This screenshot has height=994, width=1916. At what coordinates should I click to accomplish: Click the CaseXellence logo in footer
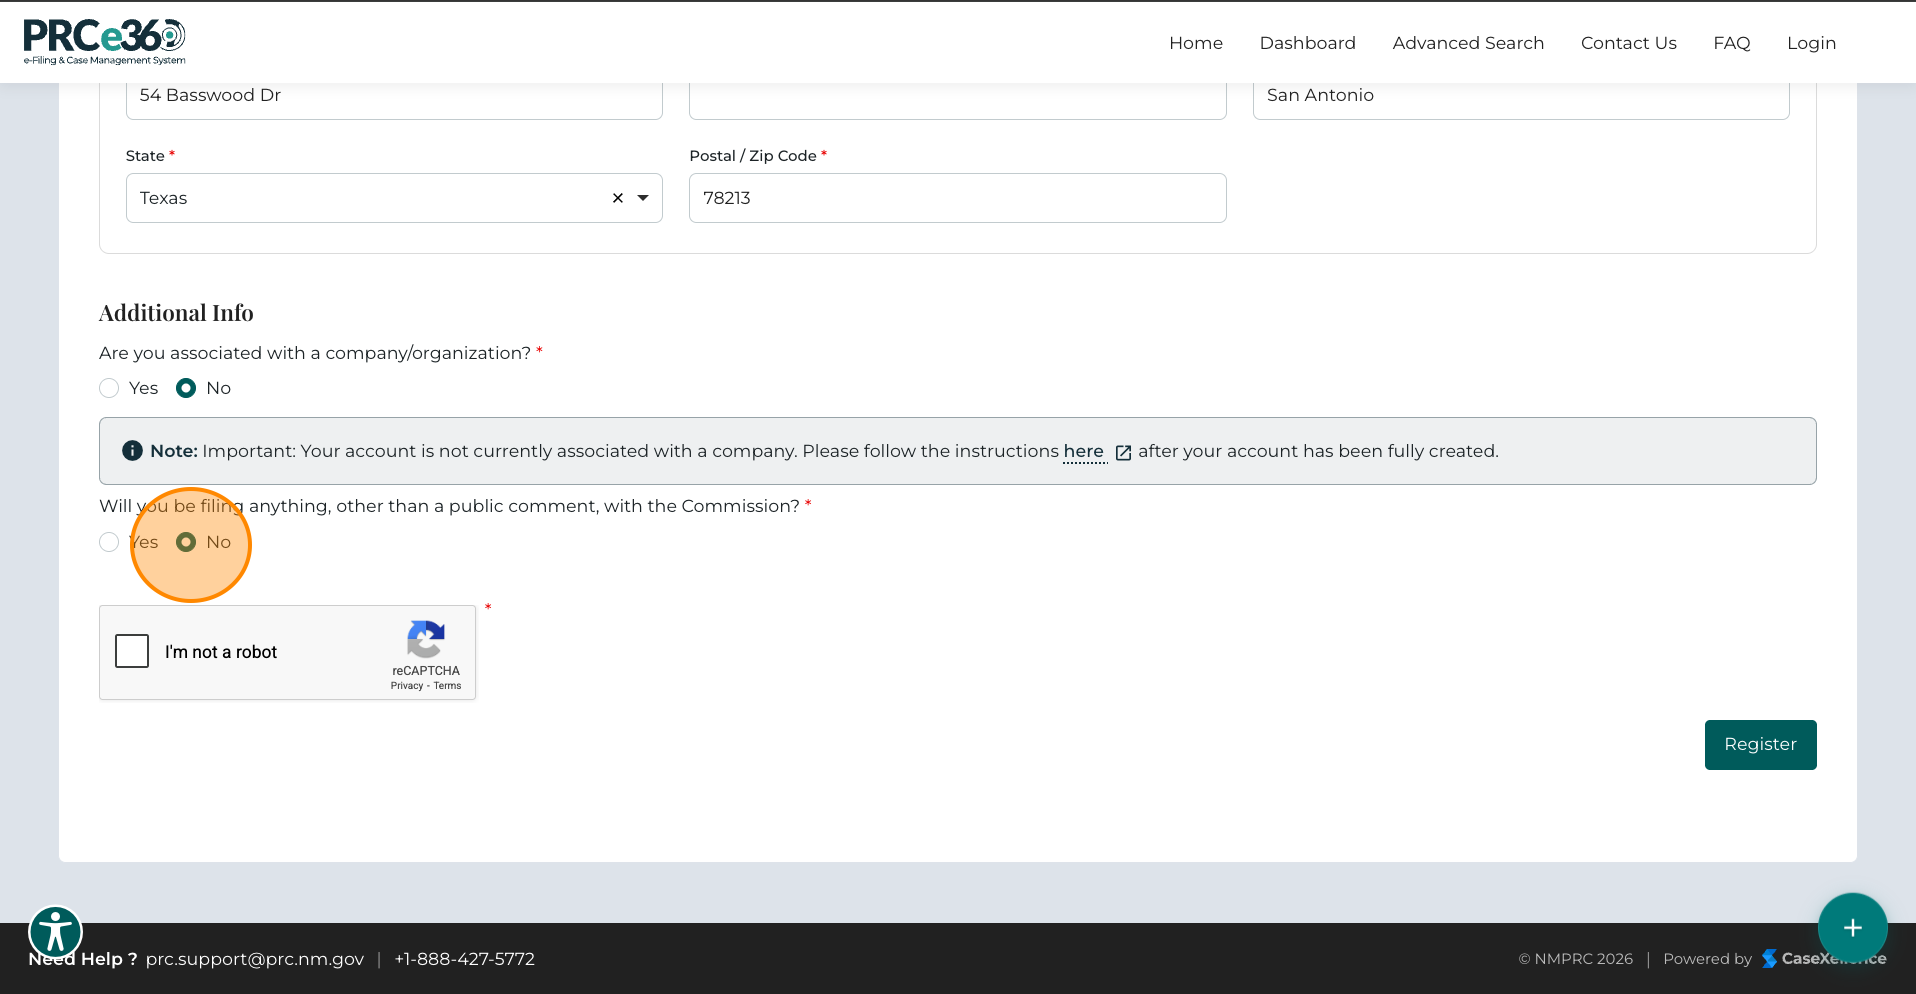[1823, 959]
